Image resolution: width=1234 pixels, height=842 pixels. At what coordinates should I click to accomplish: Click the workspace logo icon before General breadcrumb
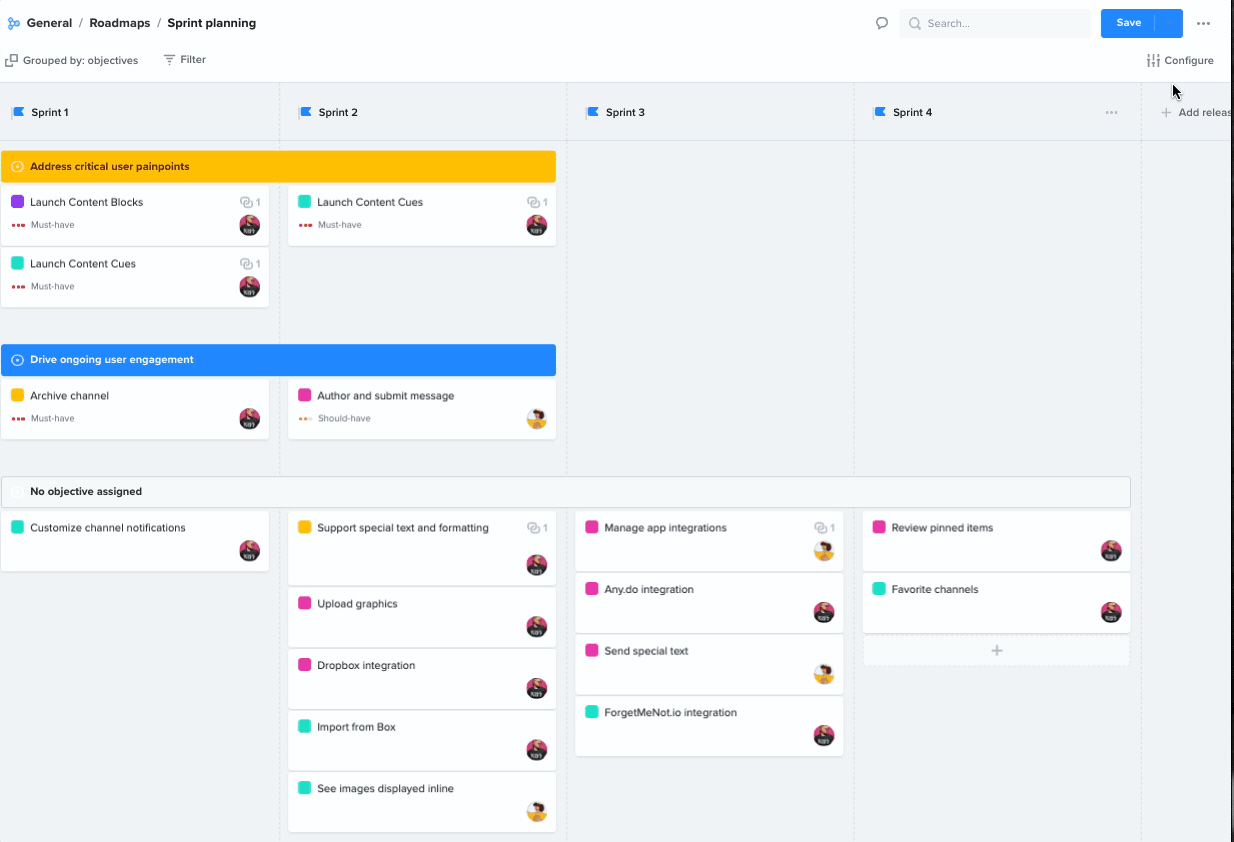pyautogui.click(x=14, y=22)
